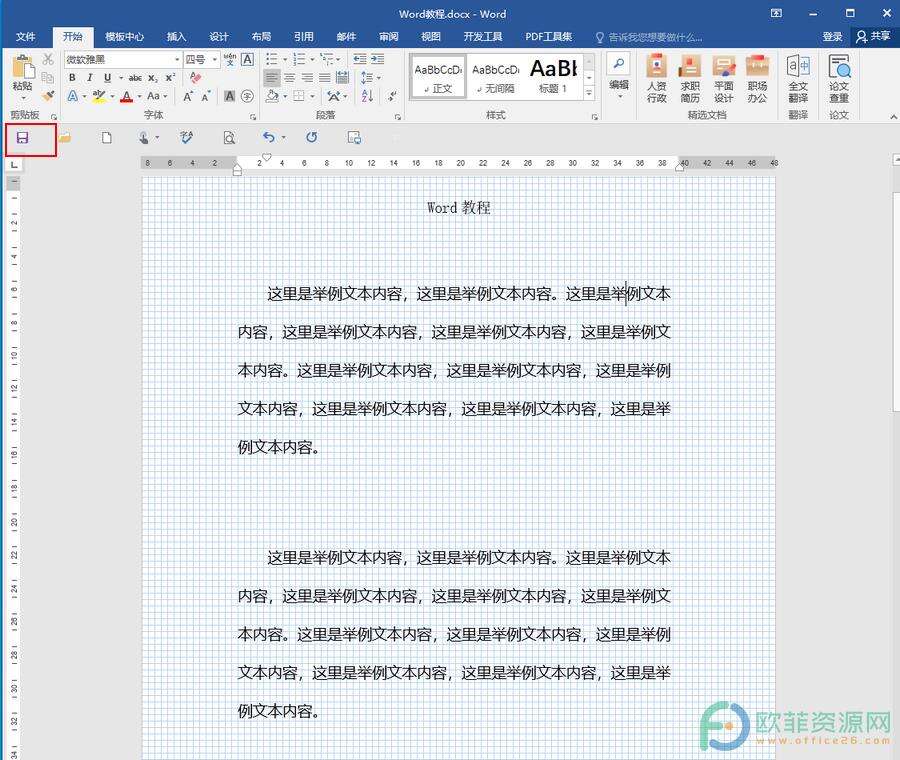Toggle subscript formatting
This screenshot has width=900, height=760.
(153, 77)
